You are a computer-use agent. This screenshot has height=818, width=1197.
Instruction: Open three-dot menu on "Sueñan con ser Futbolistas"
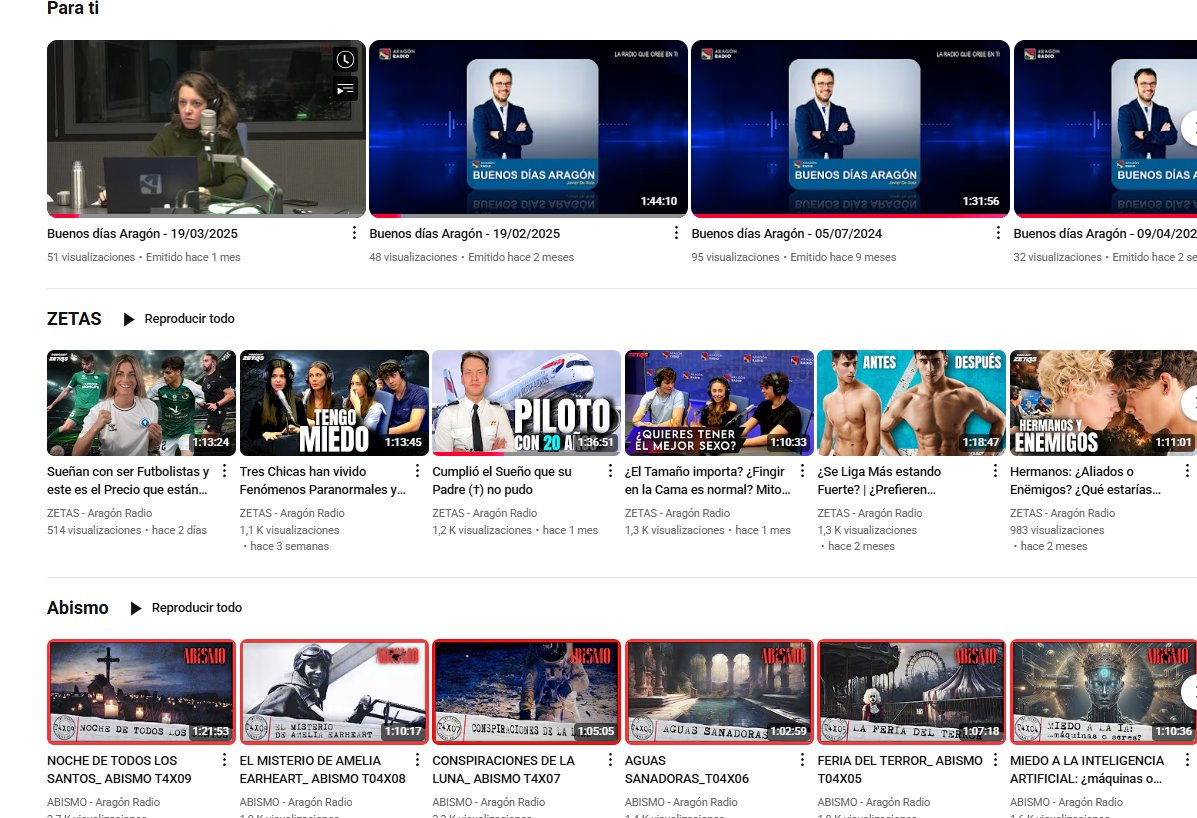coord(225,471)
